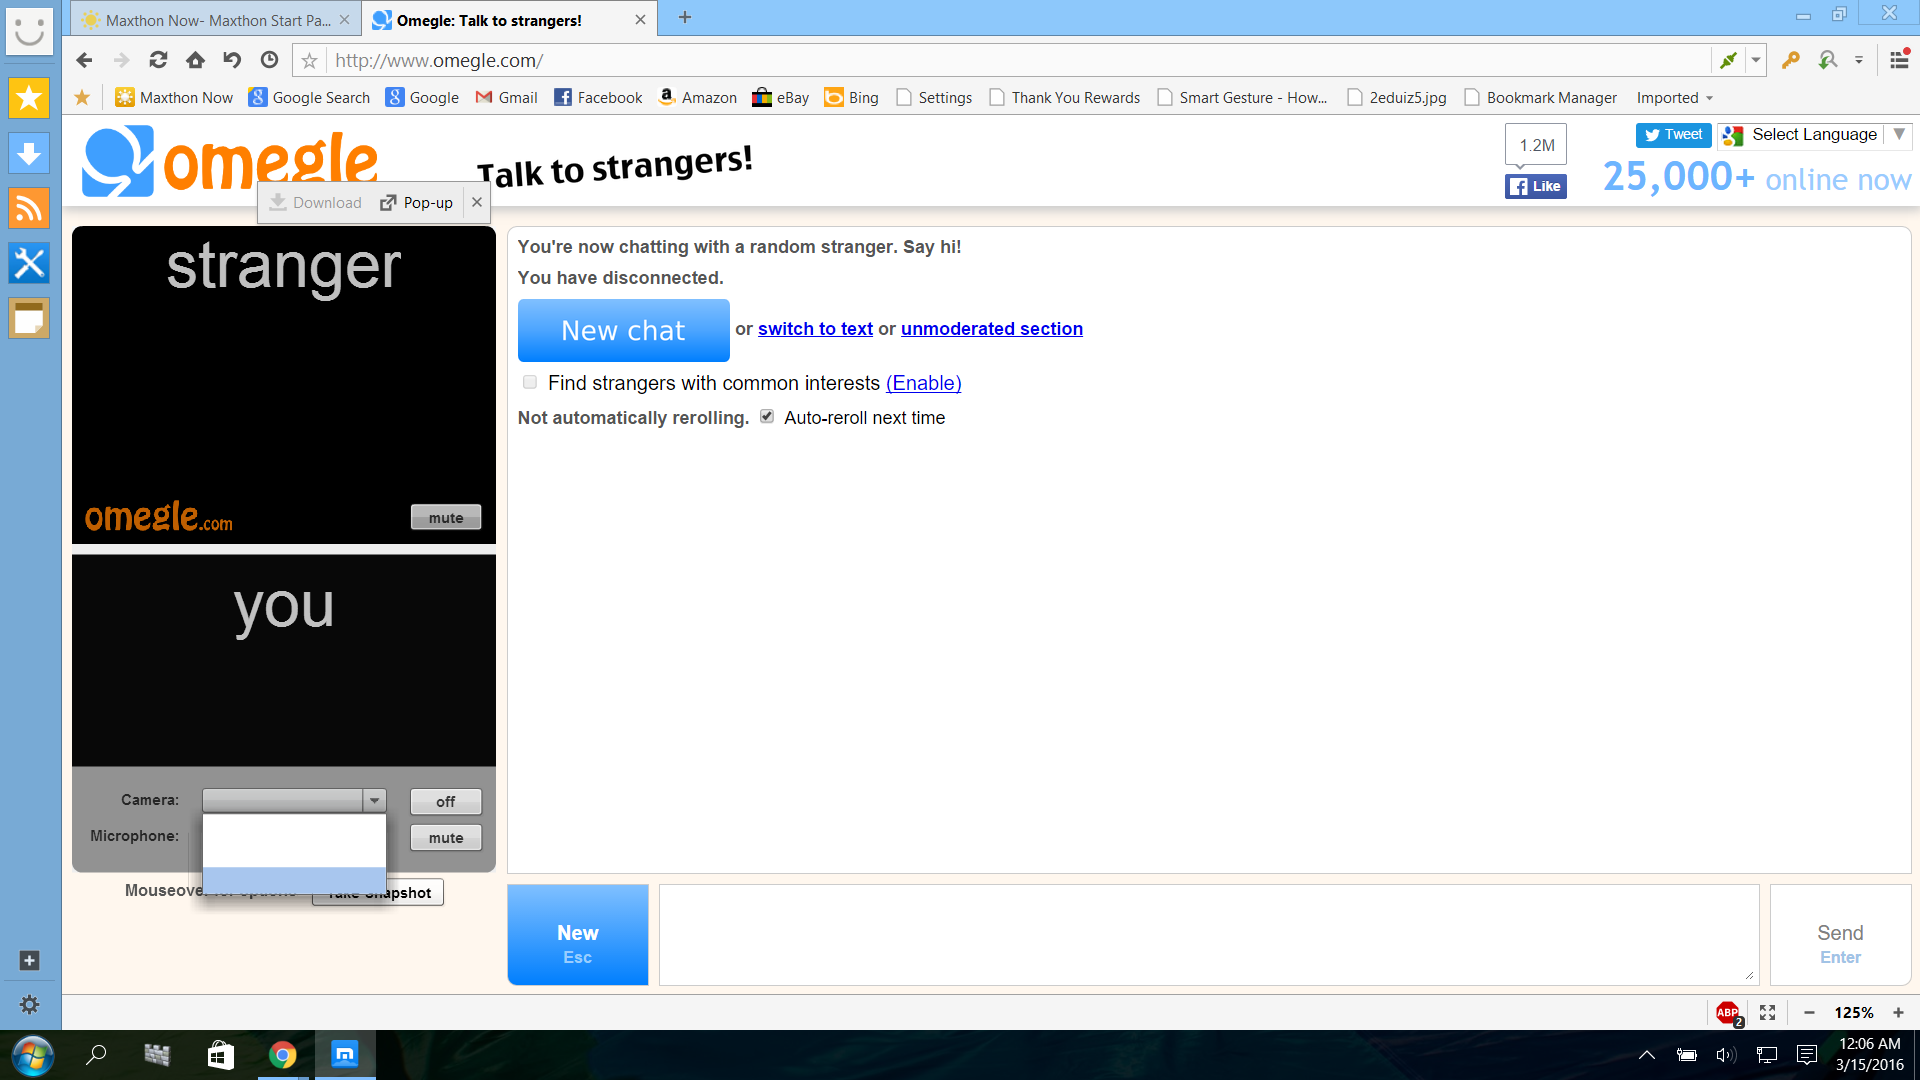
Task: Add sidebar extension with plus icon
Action: [x=29, y=960]
